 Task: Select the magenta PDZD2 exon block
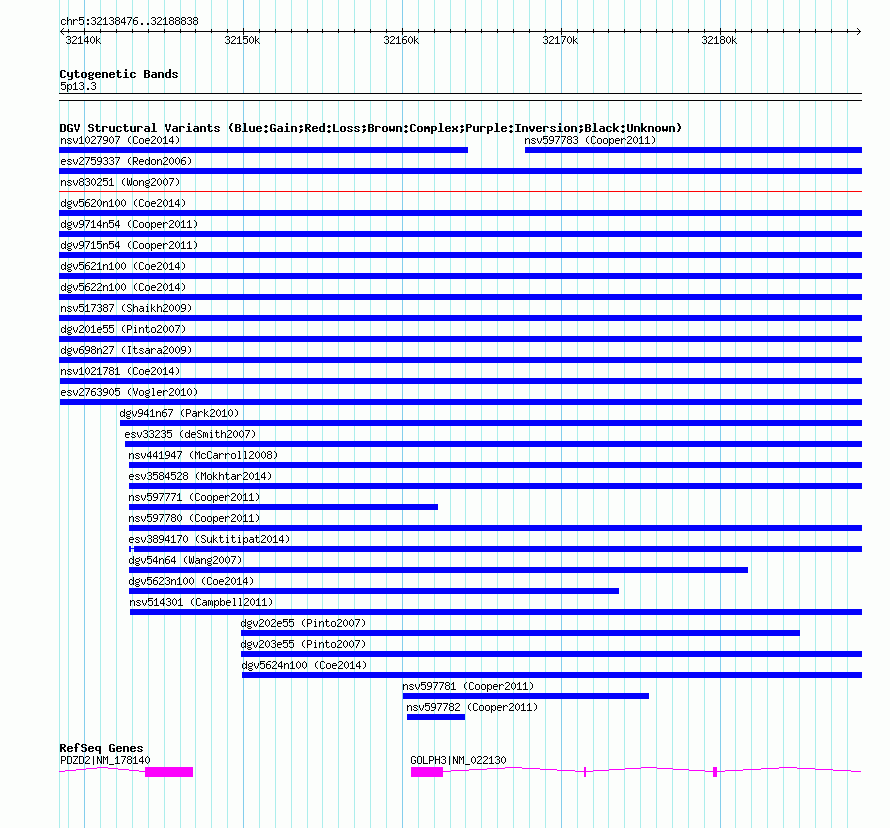(169, 772)
